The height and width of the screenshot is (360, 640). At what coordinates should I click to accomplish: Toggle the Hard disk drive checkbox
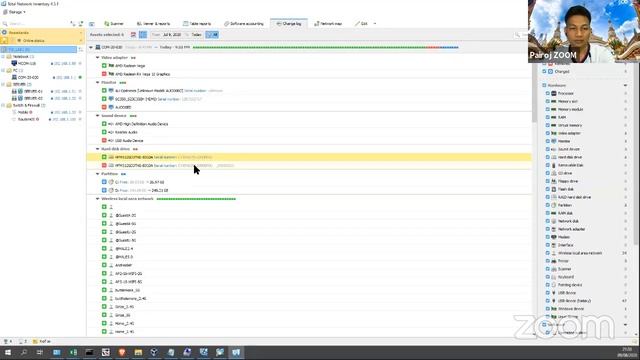(547, 157)
